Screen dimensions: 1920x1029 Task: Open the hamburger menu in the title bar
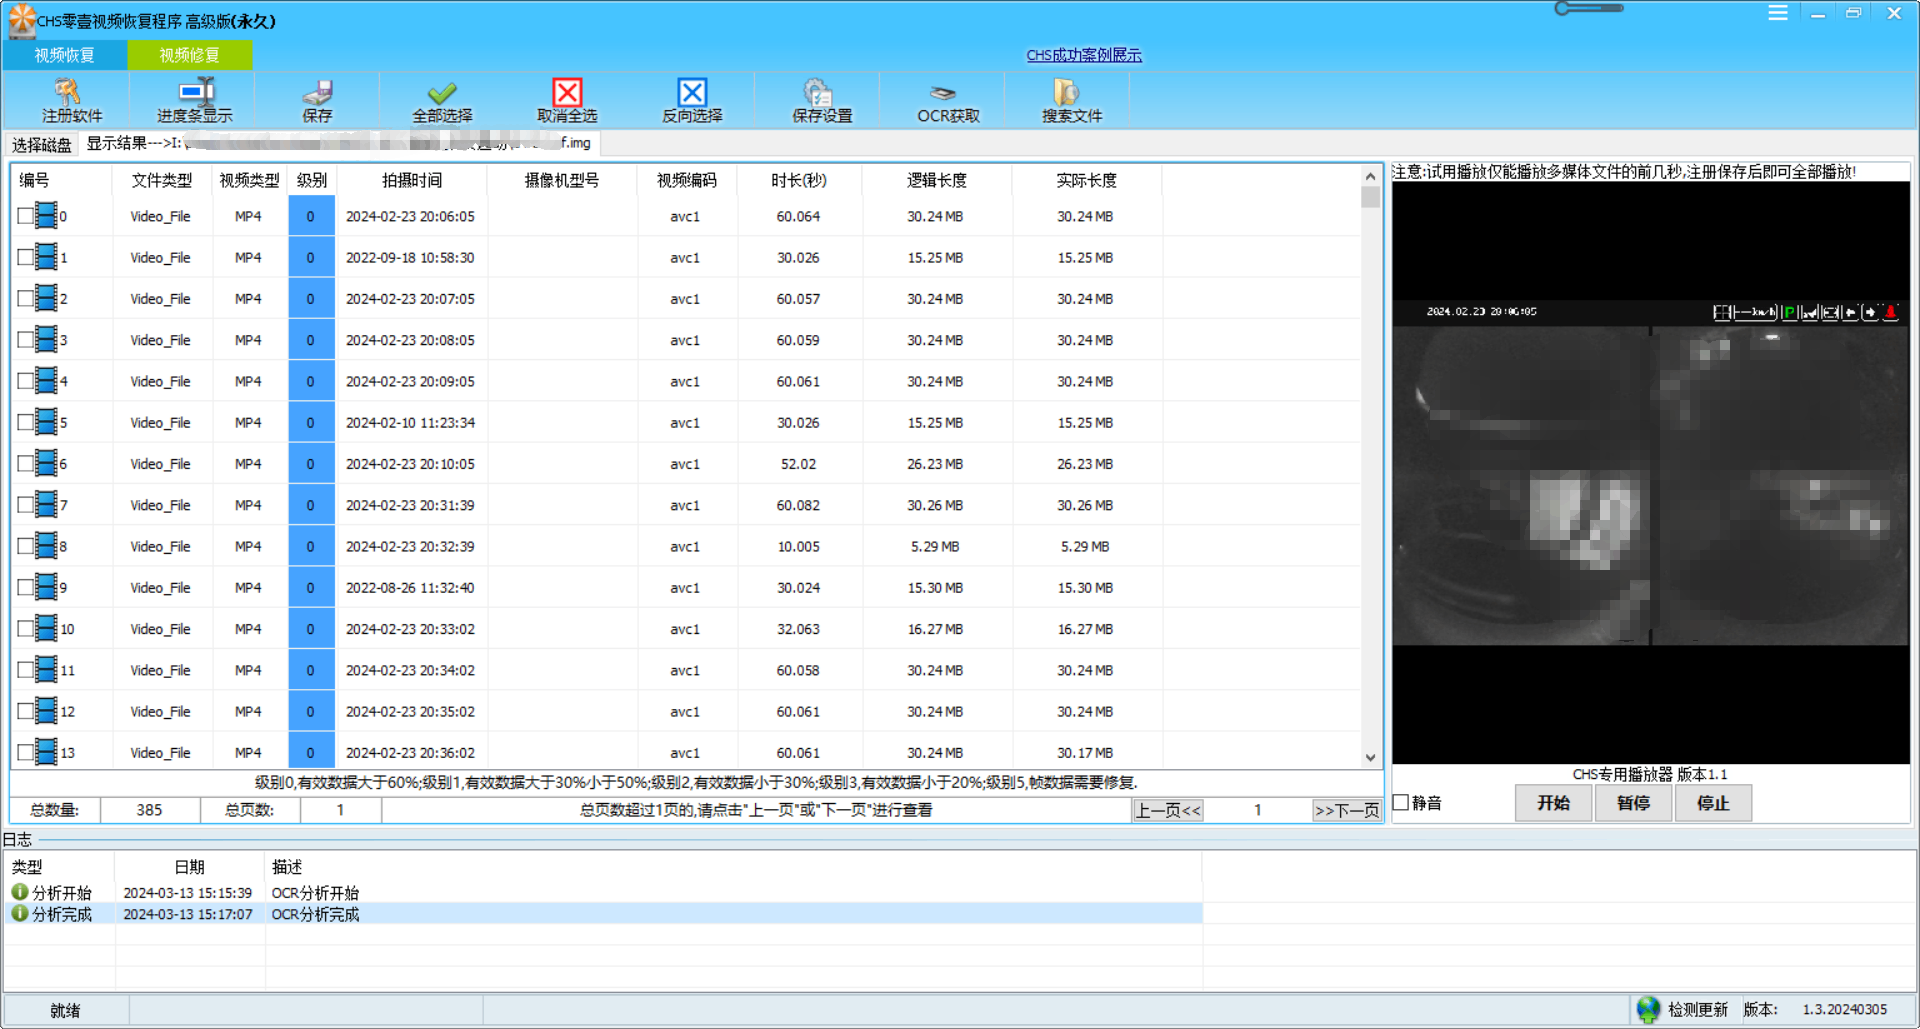tap(1777, 13)
